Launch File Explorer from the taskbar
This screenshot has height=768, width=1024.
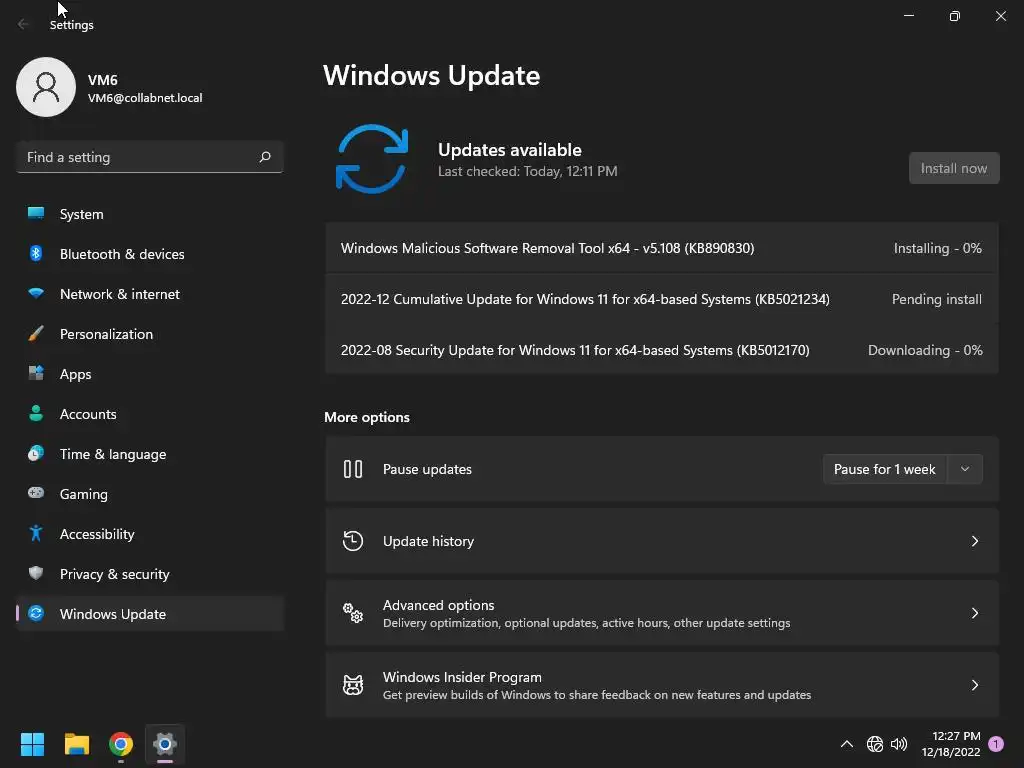[x=76, y=744]
